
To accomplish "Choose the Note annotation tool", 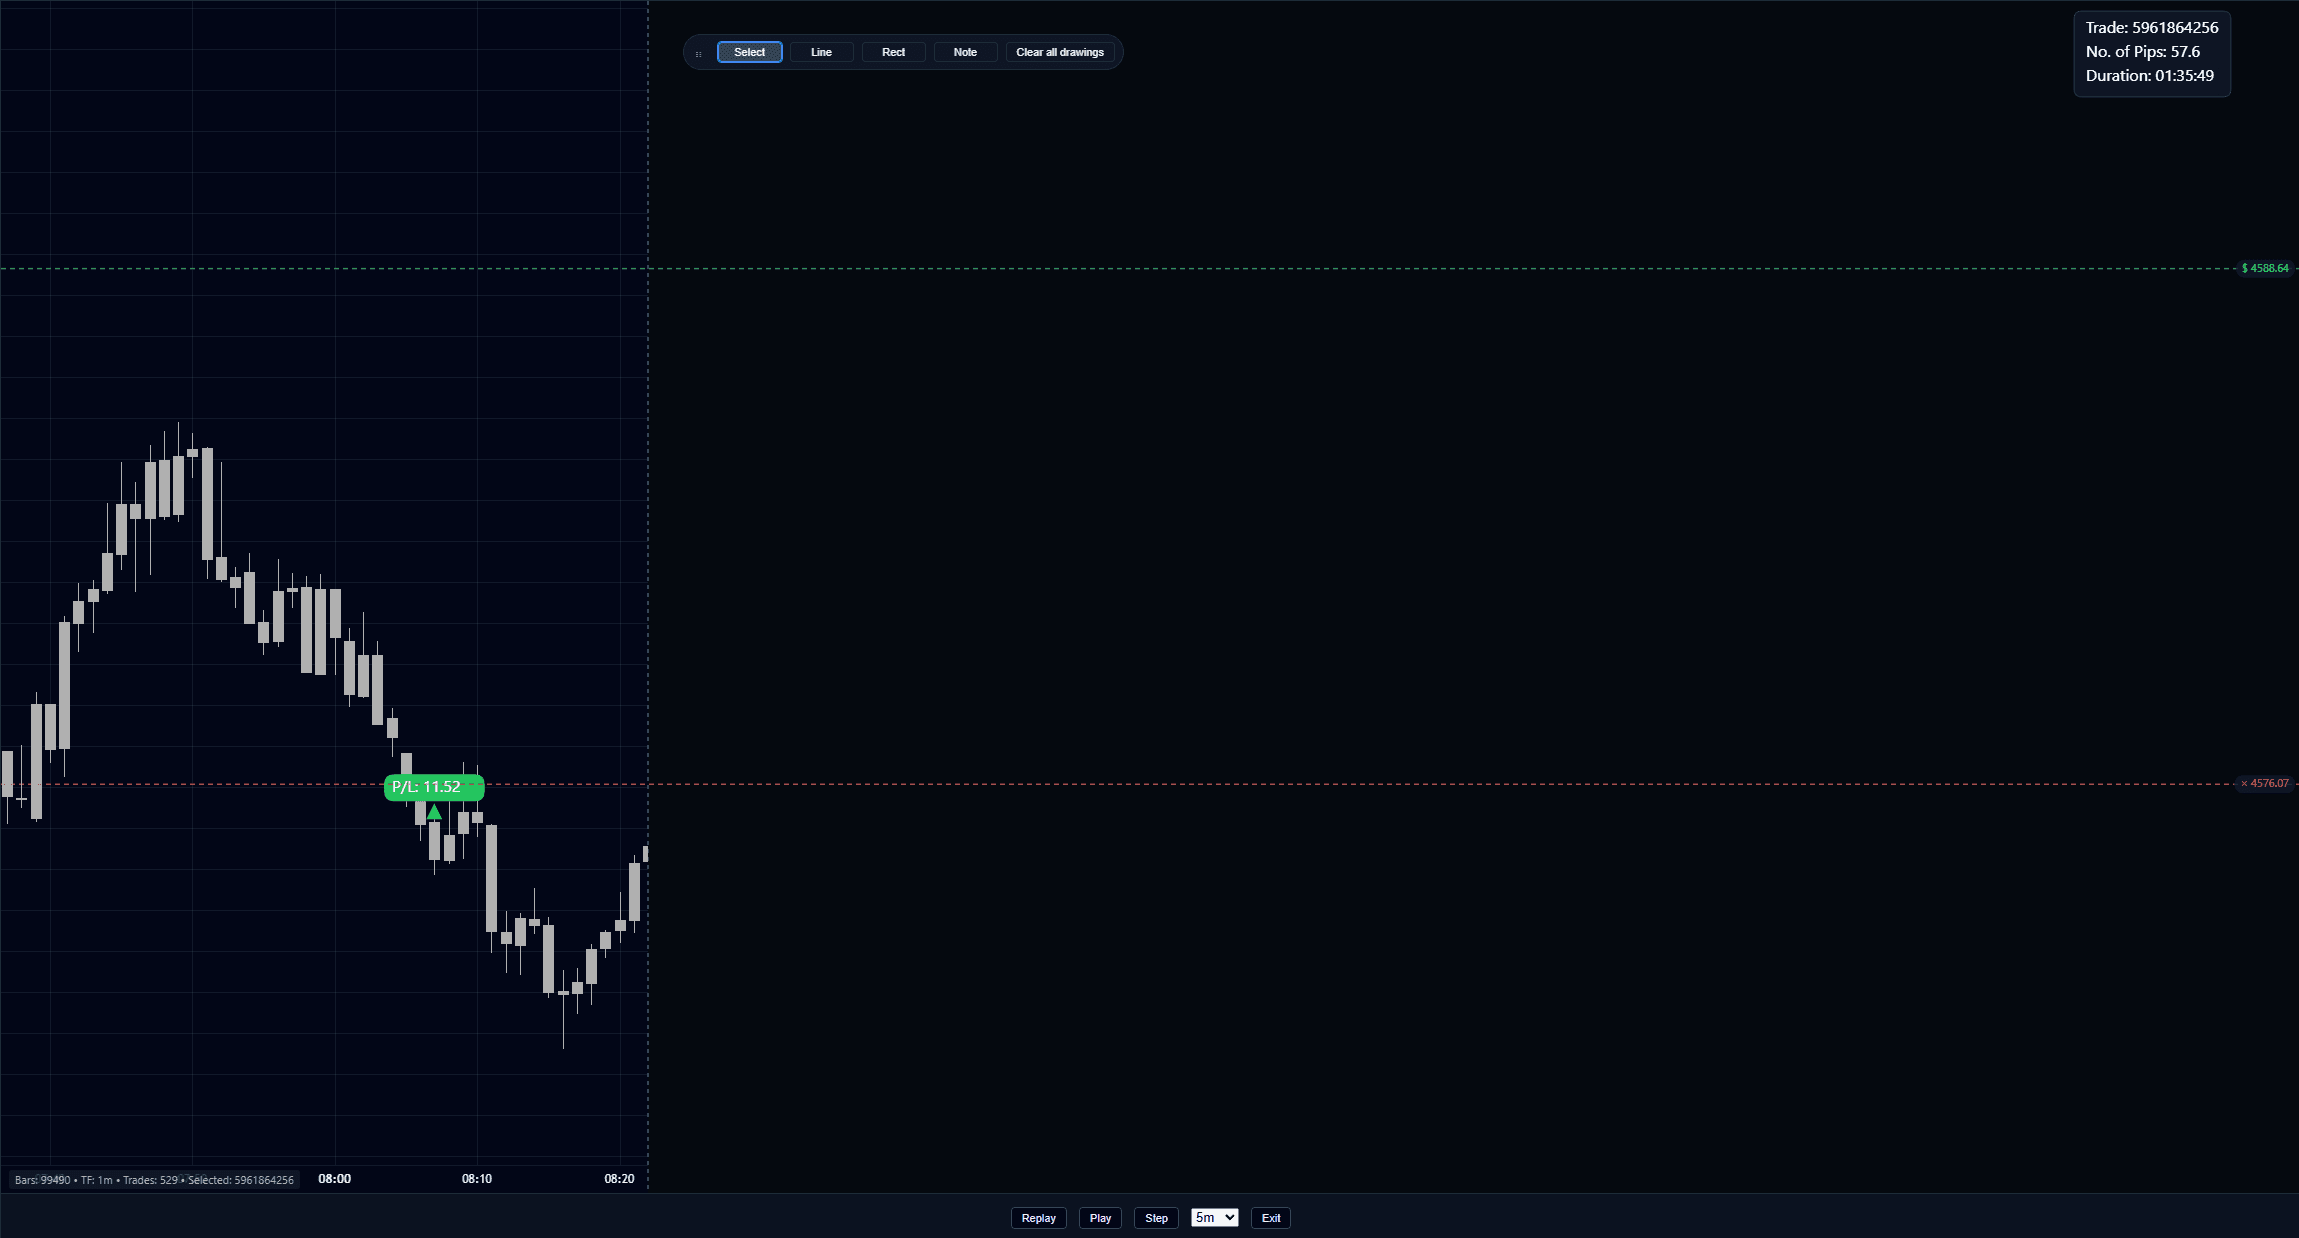I will click(x=965, y=52).
